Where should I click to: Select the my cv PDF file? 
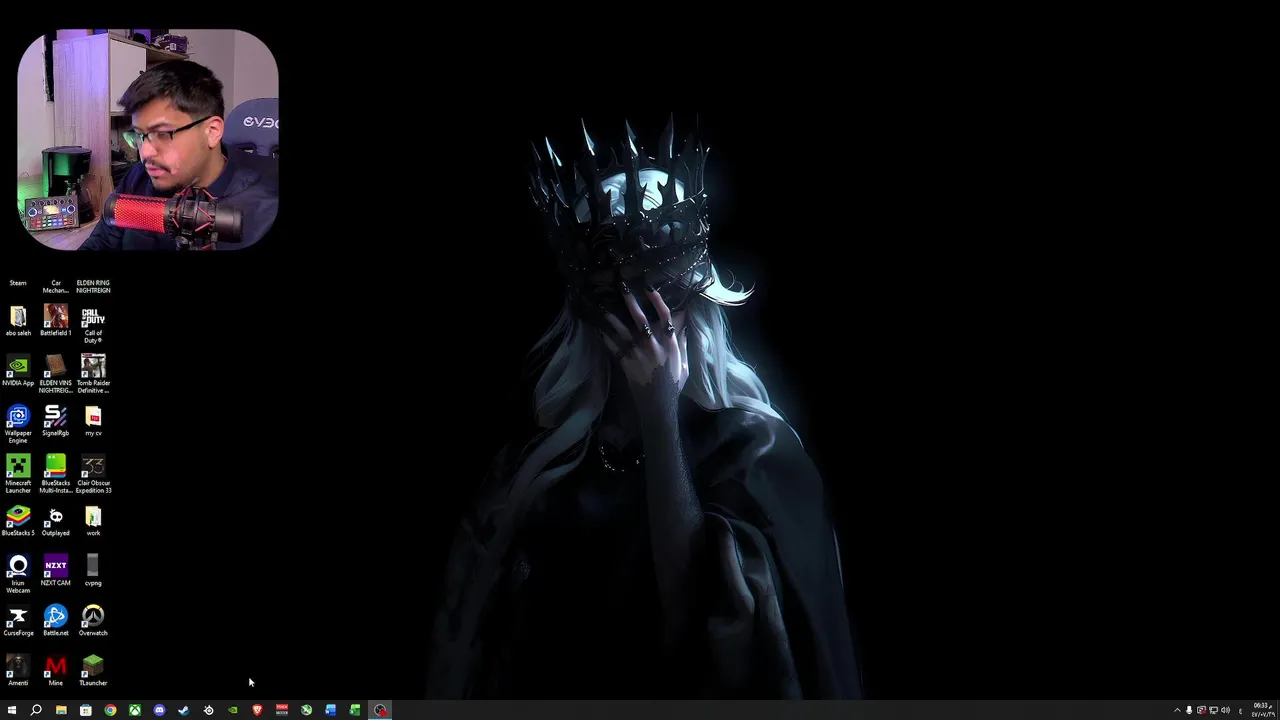(93, 421)
